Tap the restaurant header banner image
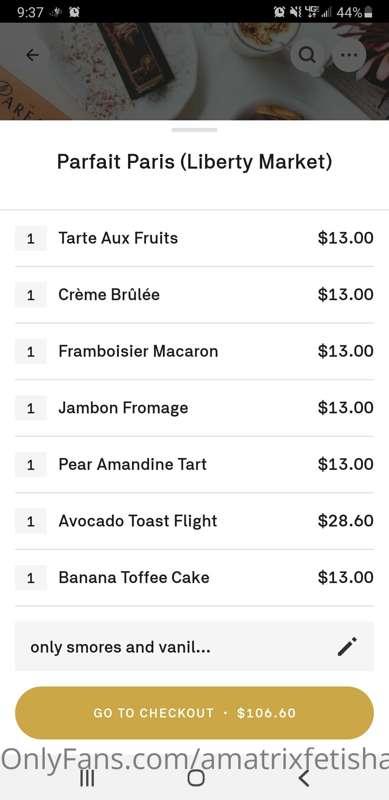 194,71
